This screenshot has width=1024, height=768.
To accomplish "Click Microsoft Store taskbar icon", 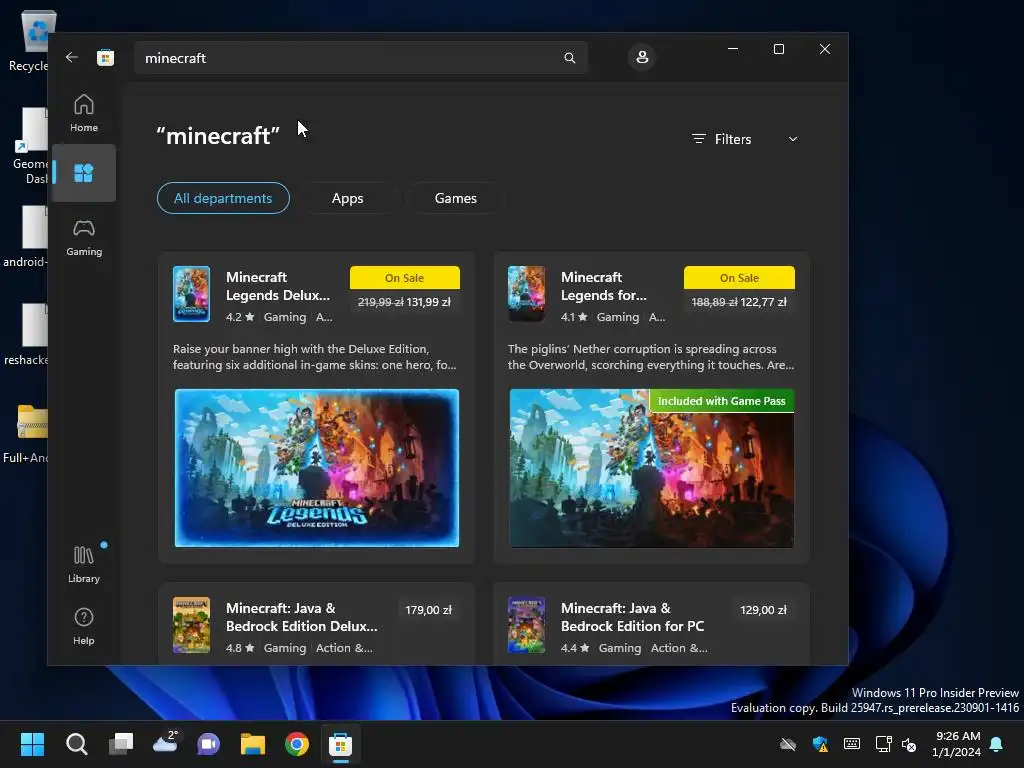I will coord(340,744).
